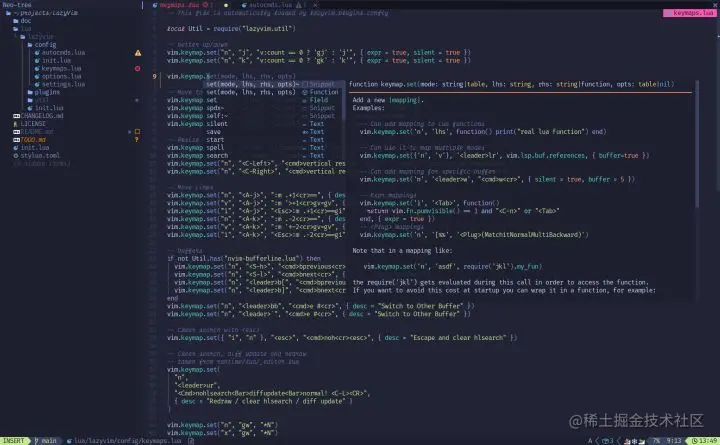Click the Function kind icon in completion menu
The width and height of the screenshot is (720, 445).
click(305, 92)
